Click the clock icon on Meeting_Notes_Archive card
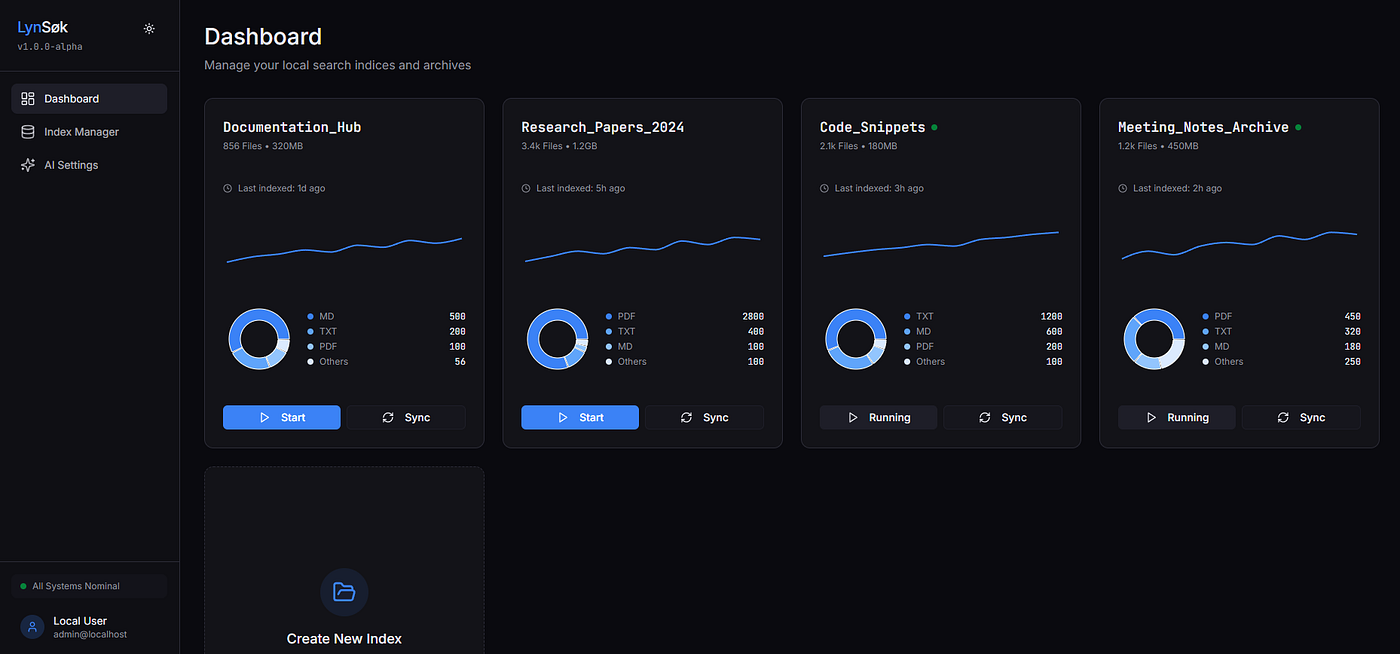 point(1123,188)
